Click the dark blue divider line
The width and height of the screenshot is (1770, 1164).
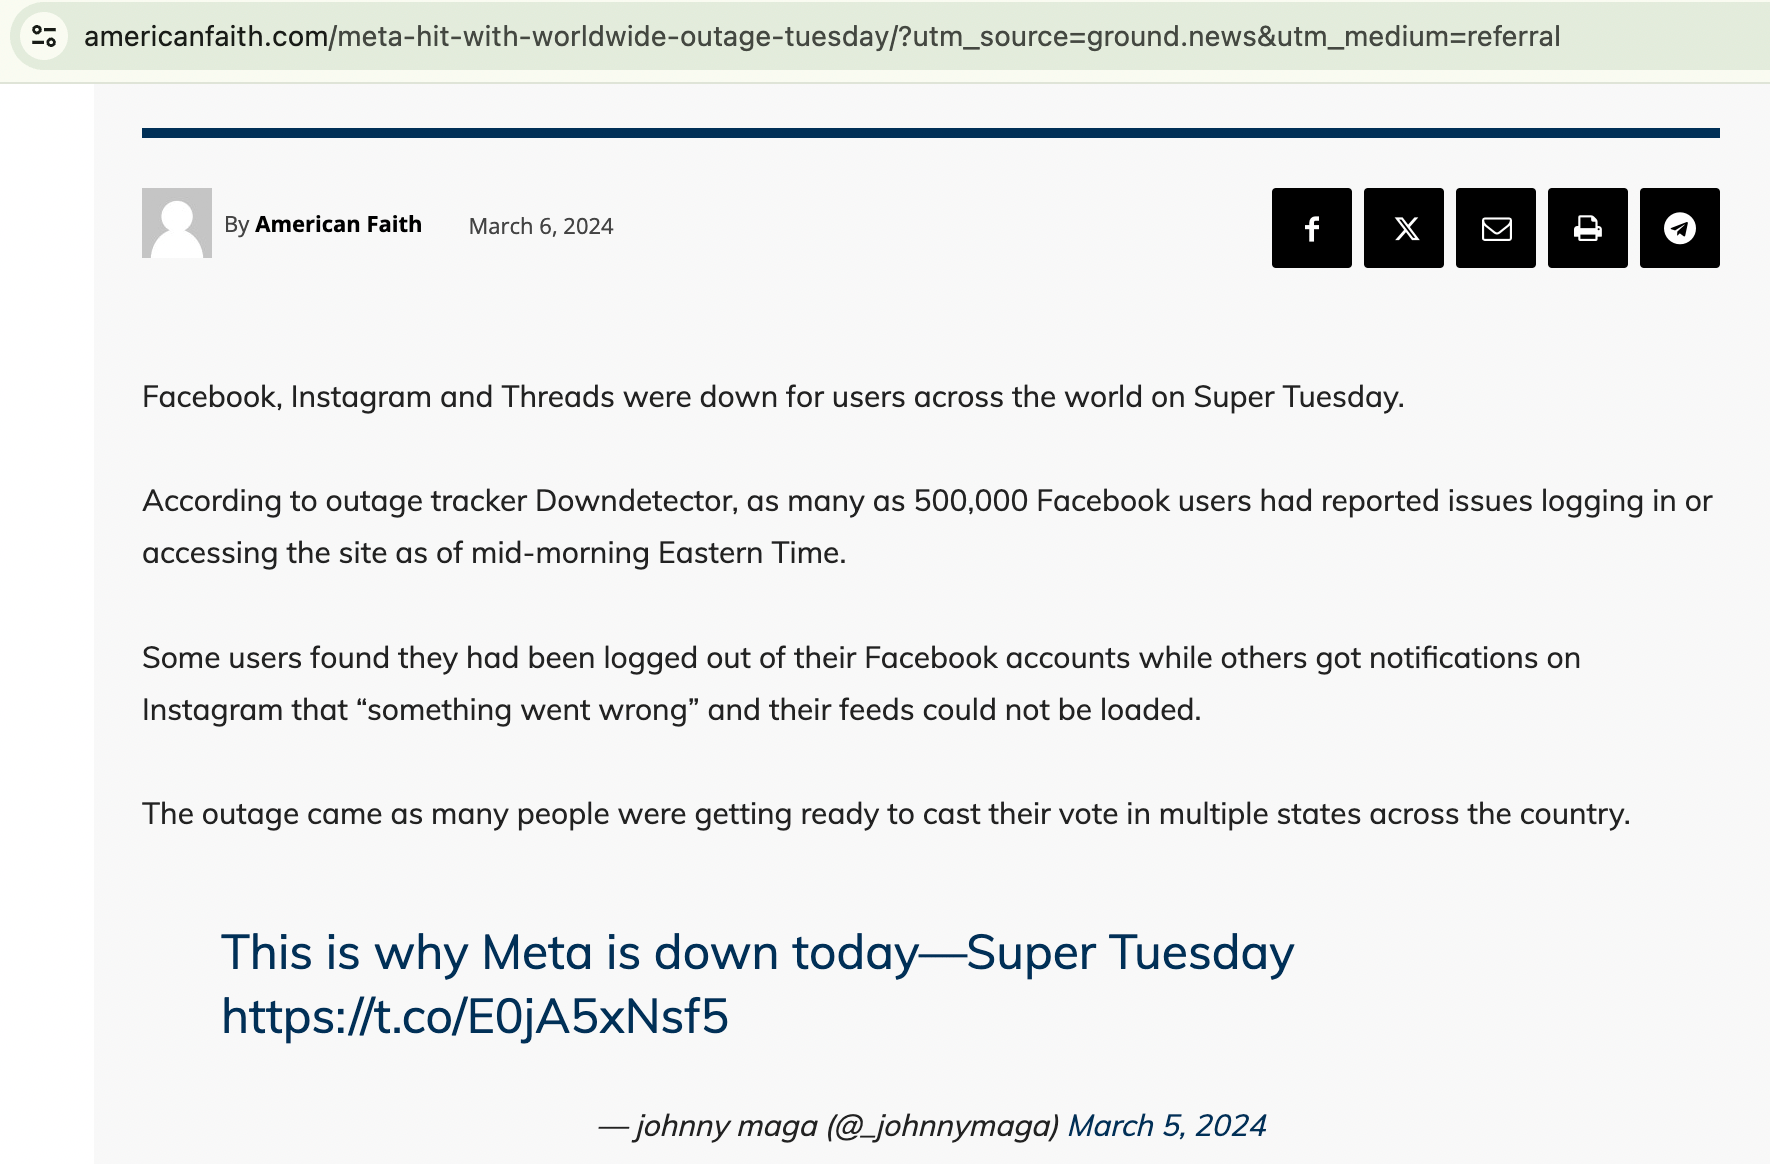tap(930, 132)
